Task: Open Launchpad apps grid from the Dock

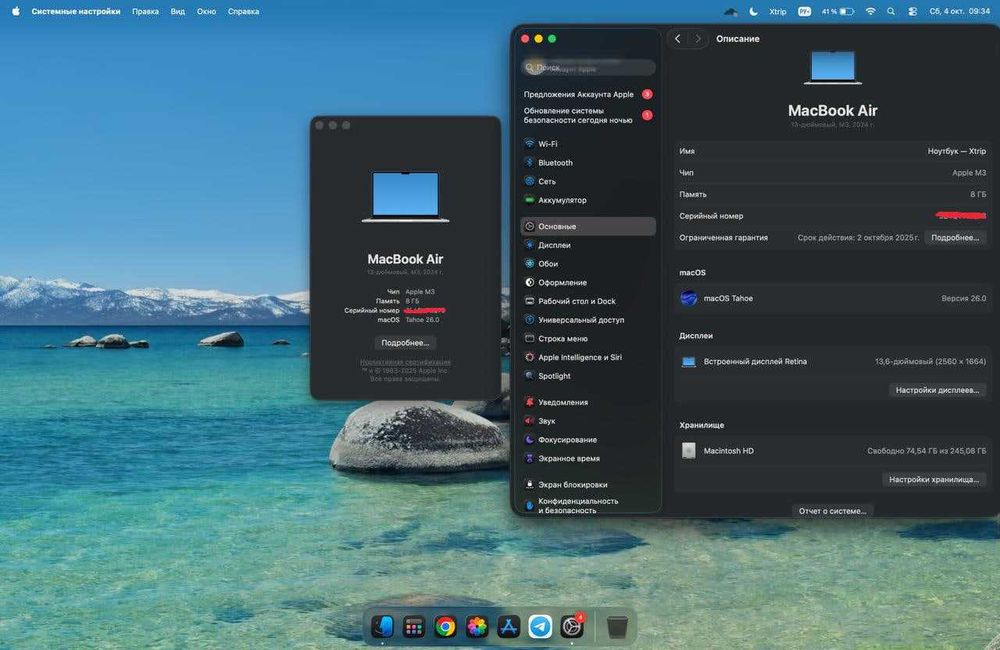Action: [x=414, y=627]
